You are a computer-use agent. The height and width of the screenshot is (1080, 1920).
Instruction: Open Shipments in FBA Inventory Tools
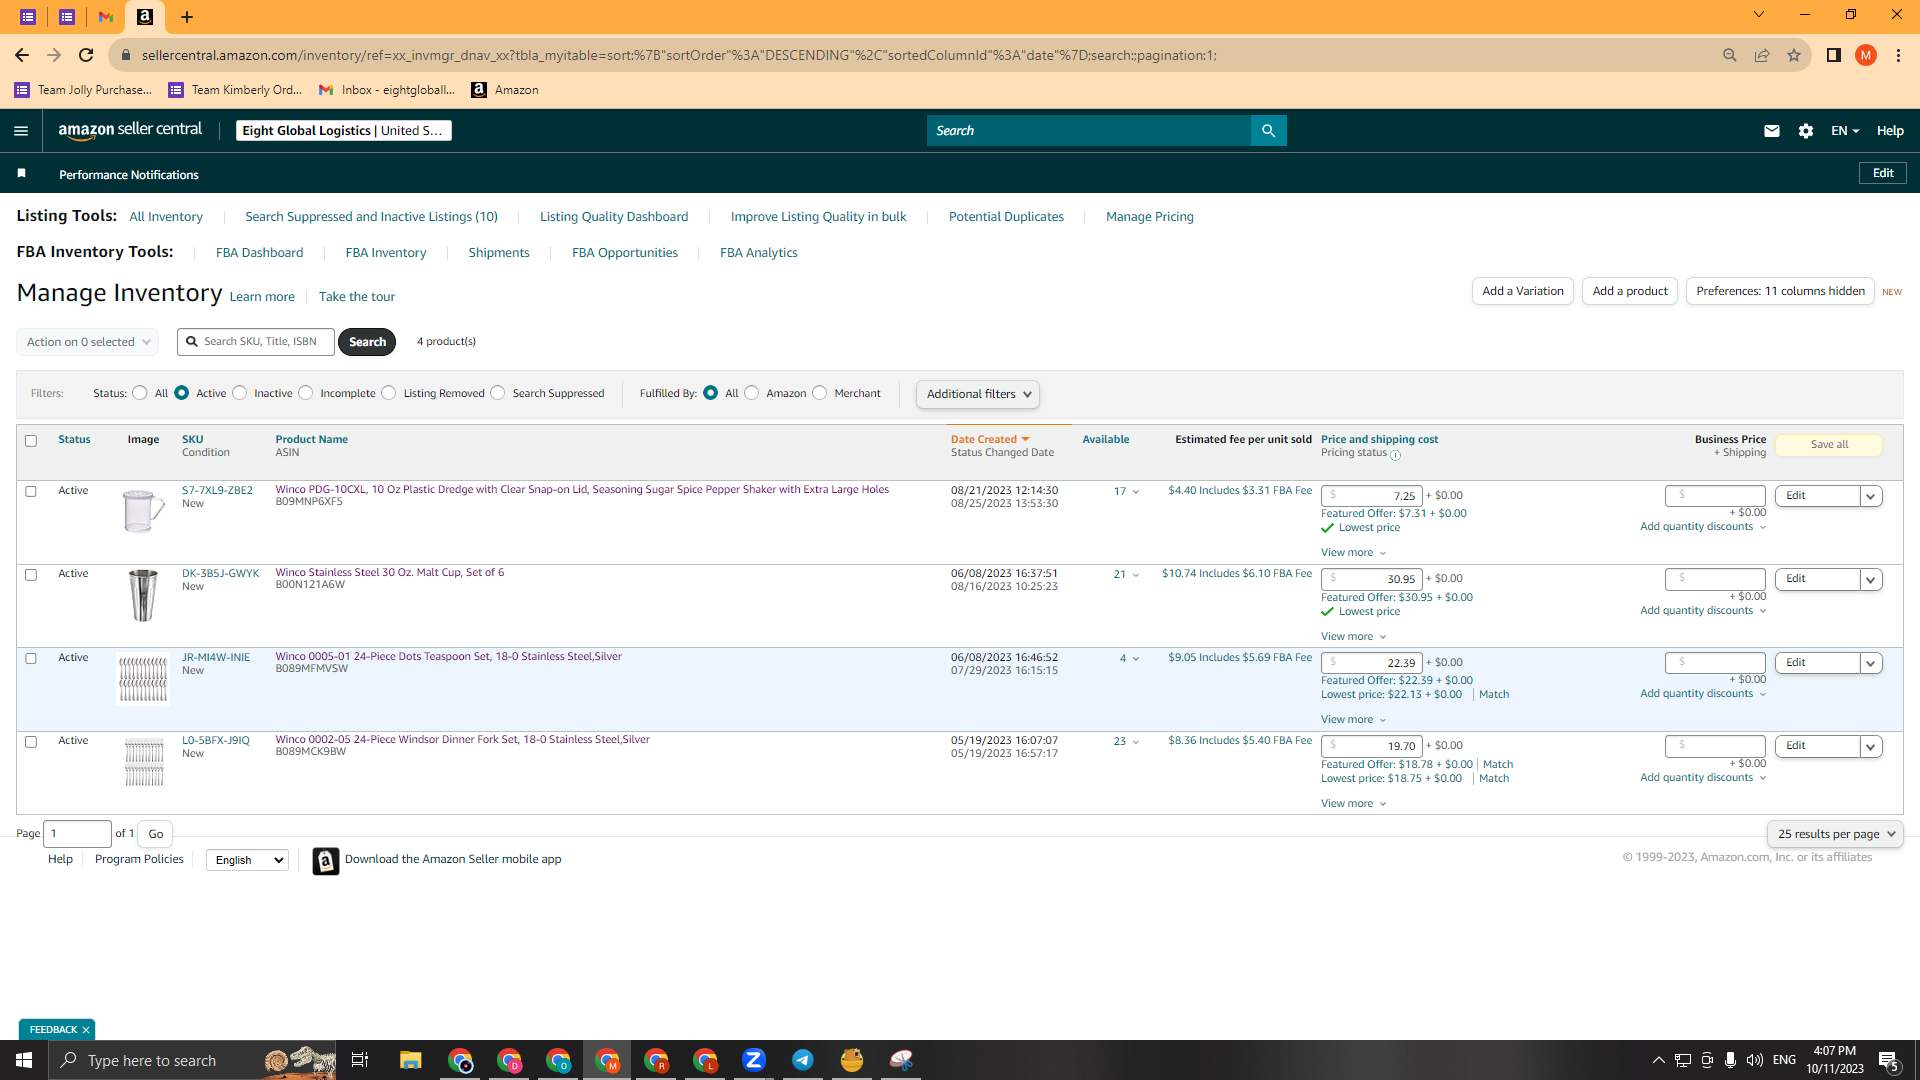499,253
